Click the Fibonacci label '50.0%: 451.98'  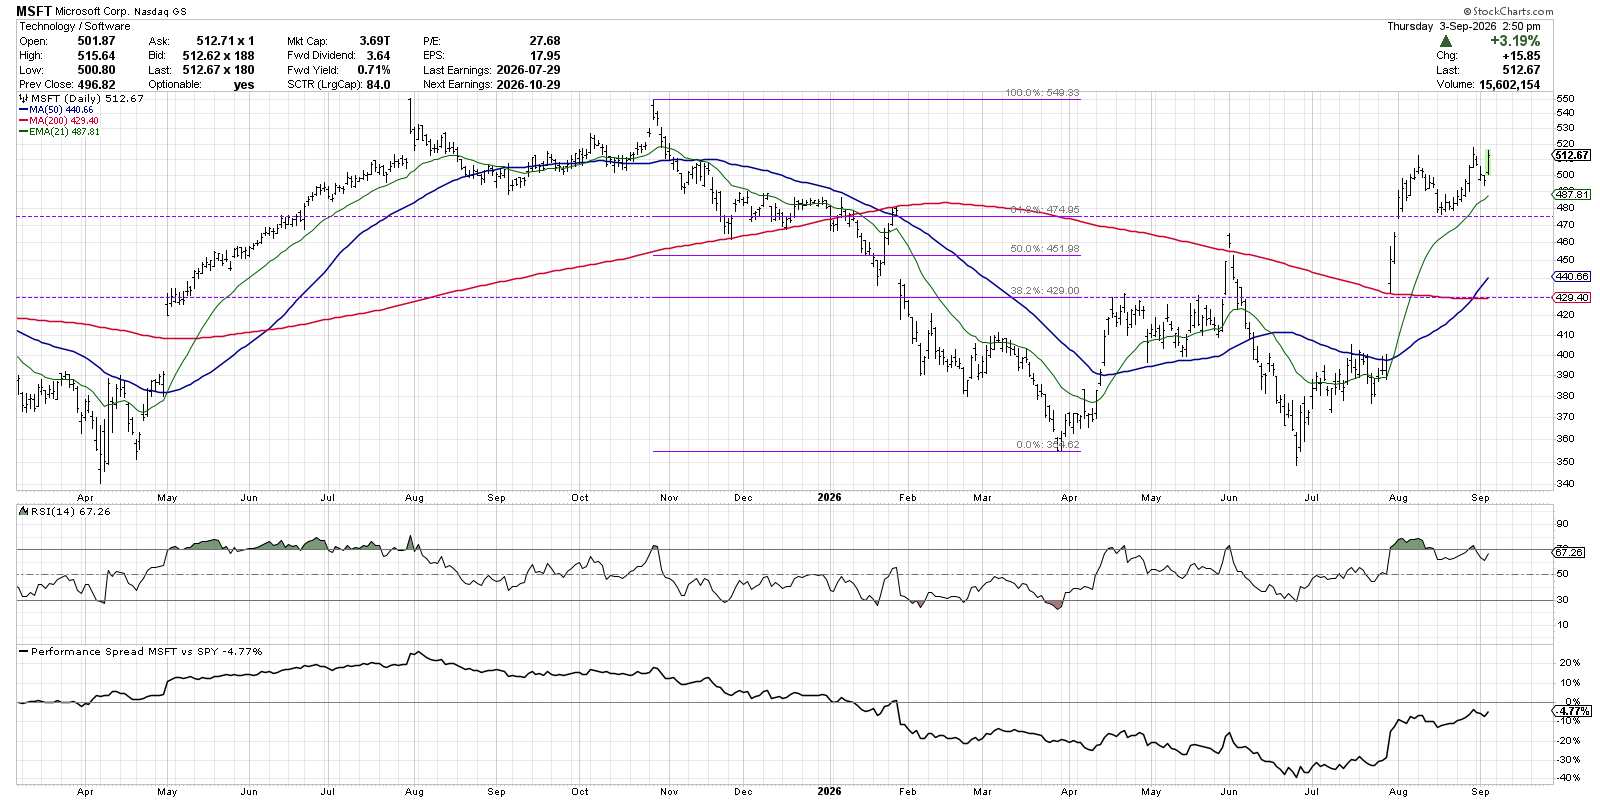point(1045,249)
